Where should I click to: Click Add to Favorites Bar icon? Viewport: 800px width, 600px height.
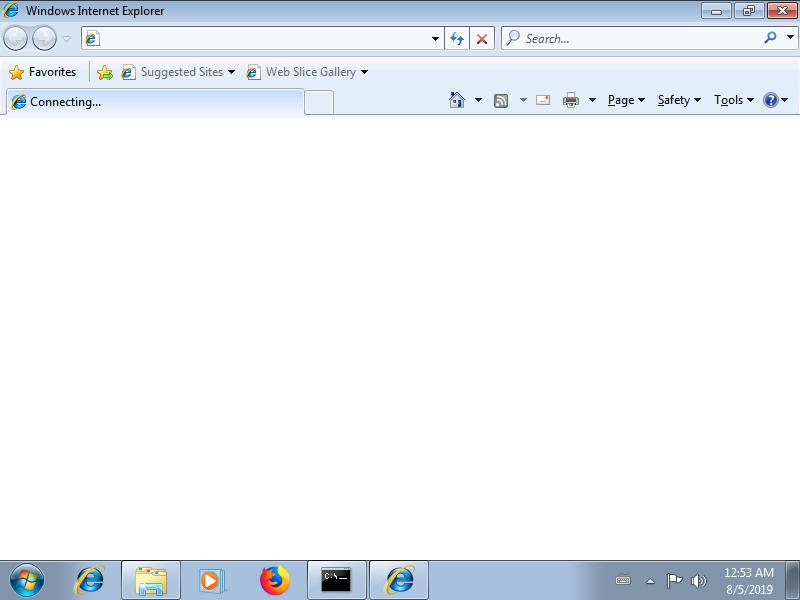click(x=105, y=72)
